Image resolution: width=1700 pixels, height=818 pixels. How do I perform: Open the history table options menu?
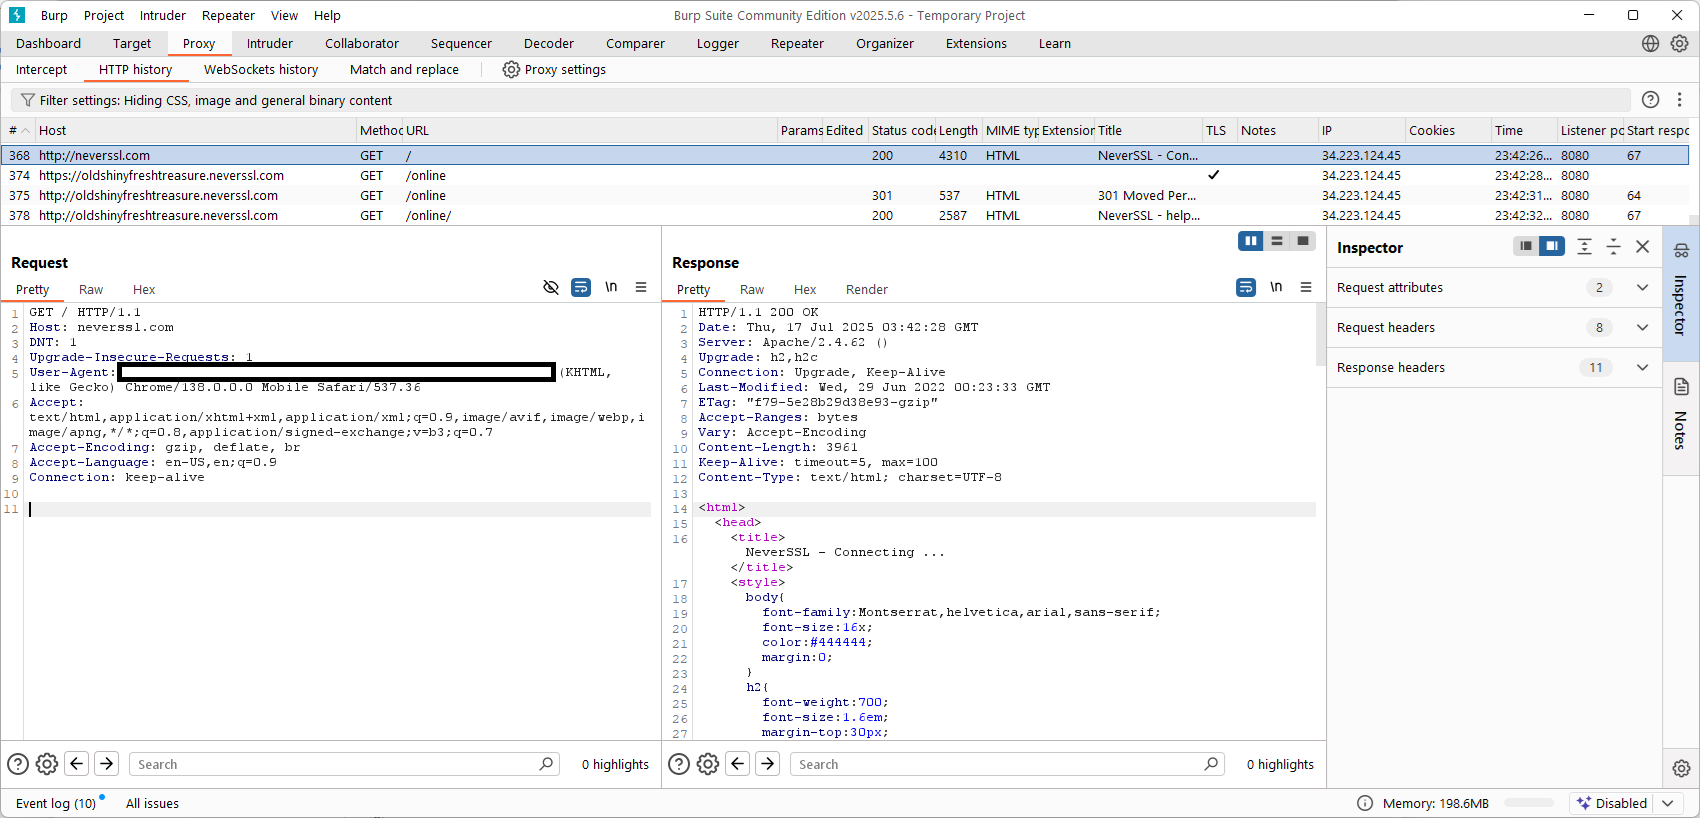point(1680,100)
